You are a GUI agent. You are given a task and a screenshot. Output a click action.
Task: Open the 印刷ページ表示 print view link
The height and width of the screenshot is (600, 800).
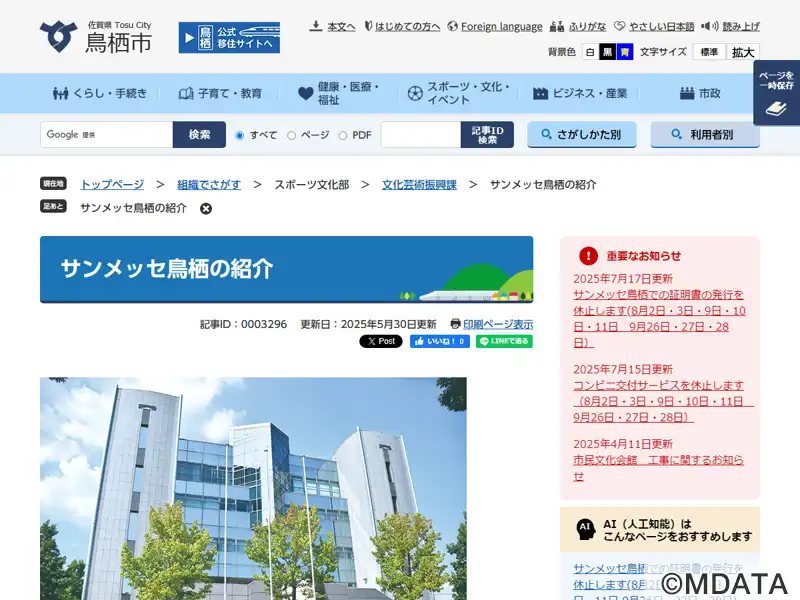[x=498, y=324]
